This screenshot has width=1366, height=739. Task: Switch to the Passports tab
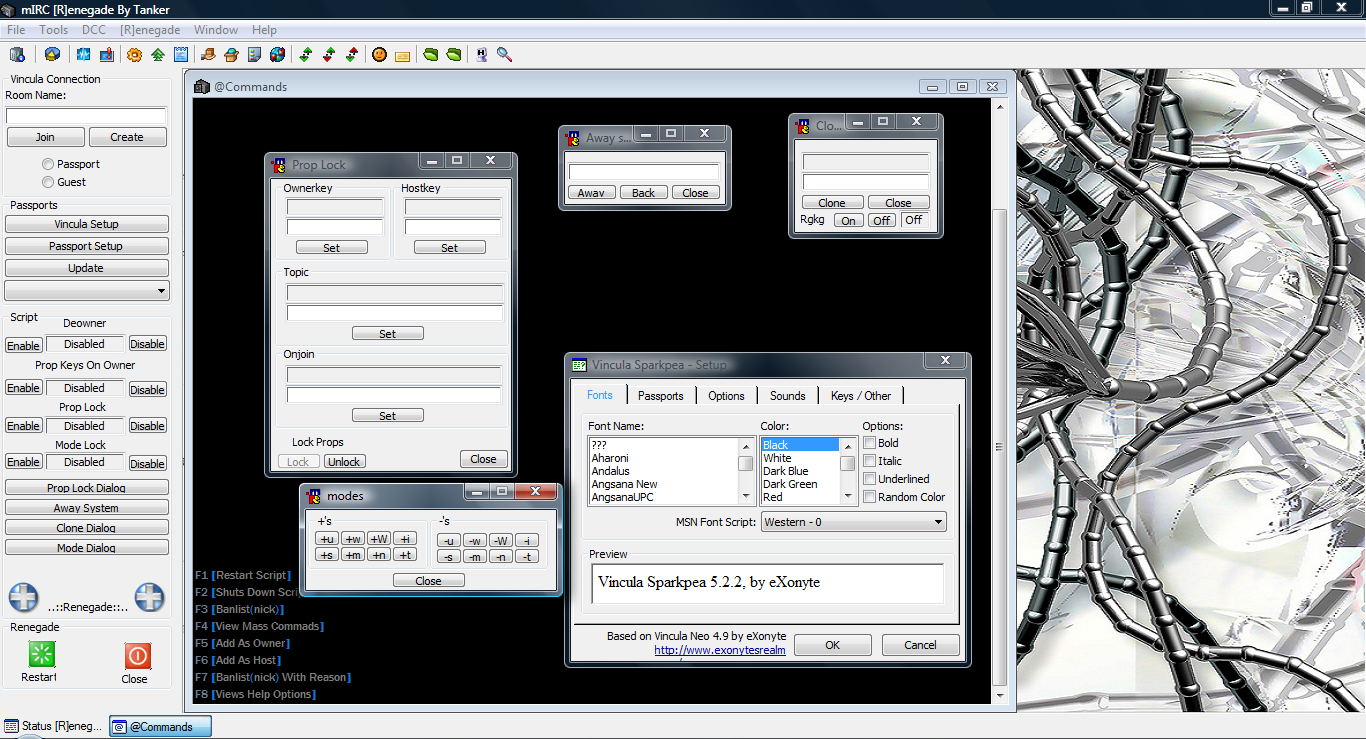[661, 395]
